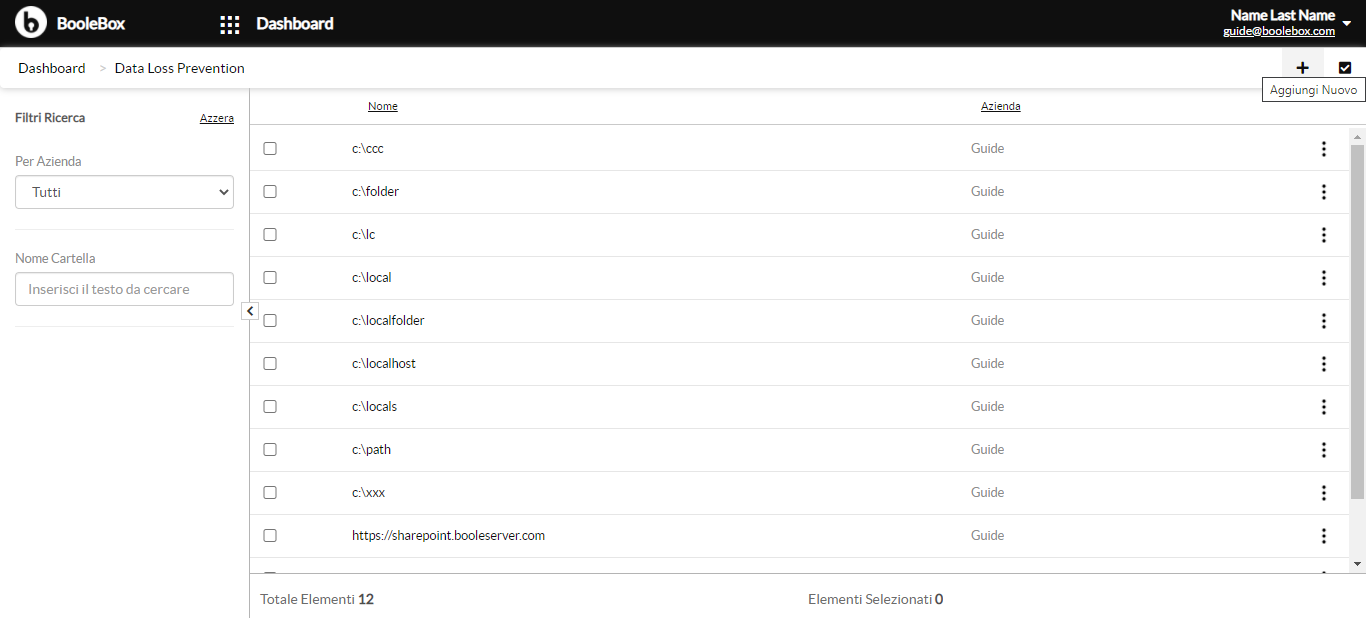Open the three-dot menu for c:\ccc
The width and height of the screenshot is (1366, 618).
pos(1324,149)
